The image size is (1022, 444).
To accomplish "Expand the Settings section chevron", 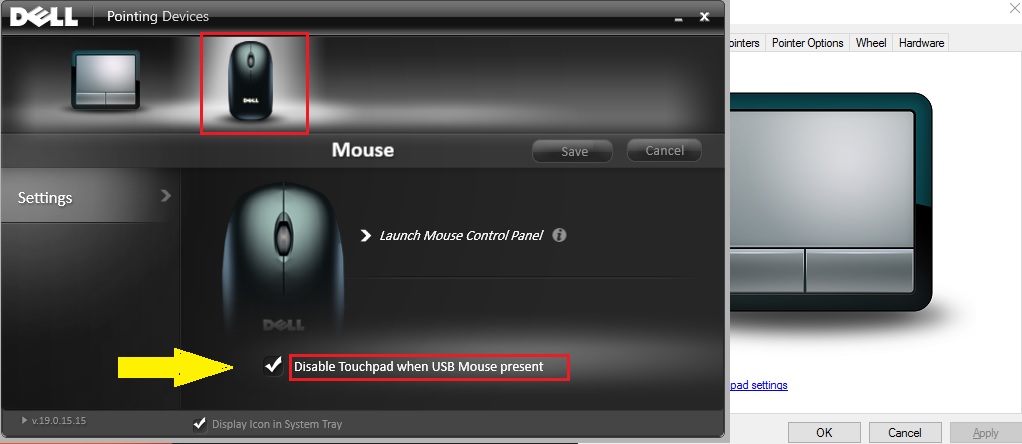I will coord(166,196).
